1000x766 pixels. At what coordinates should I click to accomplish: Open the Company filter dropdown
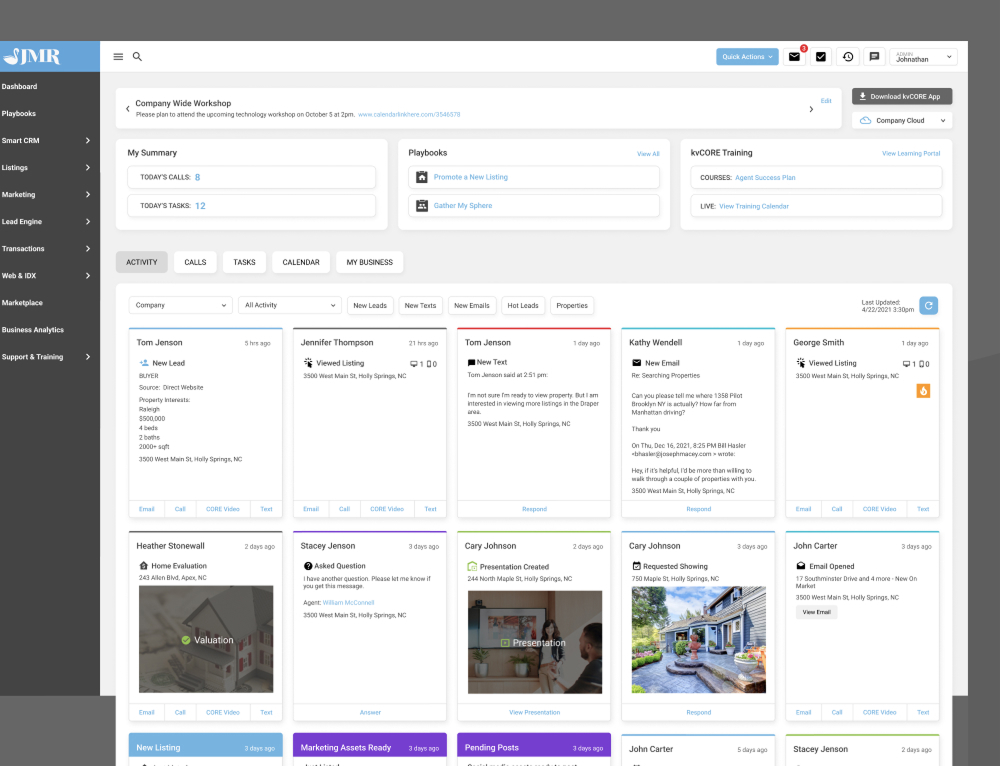tap(180, 306)
